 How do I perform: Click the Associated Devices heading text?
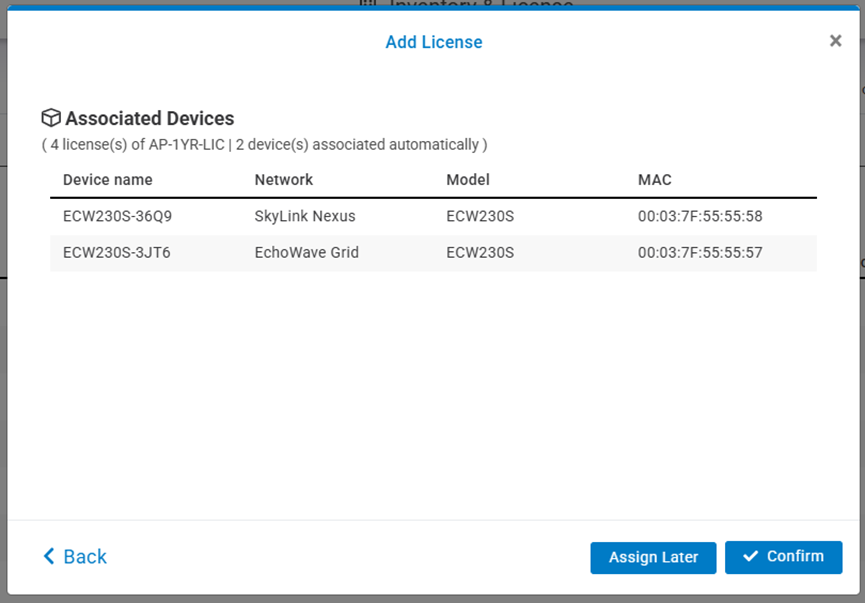click(149, 119)
